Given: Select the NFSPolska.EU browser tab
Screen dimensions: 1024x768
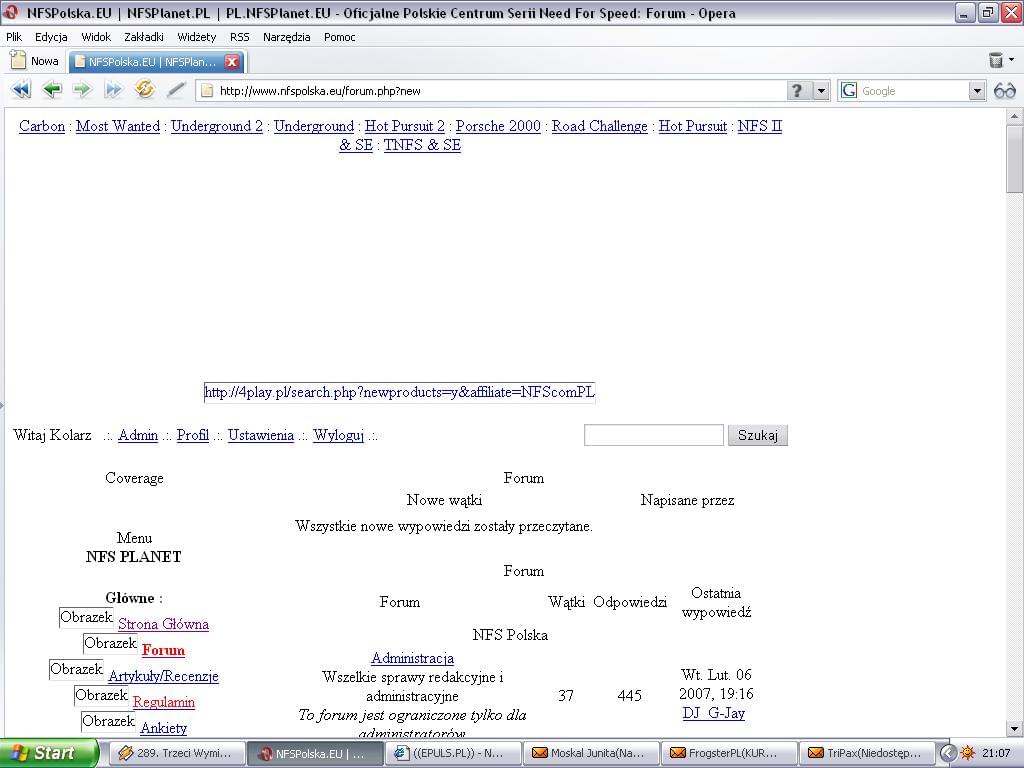Looking at the screenshot, I should pyautogui.click(x=157, y=62).
